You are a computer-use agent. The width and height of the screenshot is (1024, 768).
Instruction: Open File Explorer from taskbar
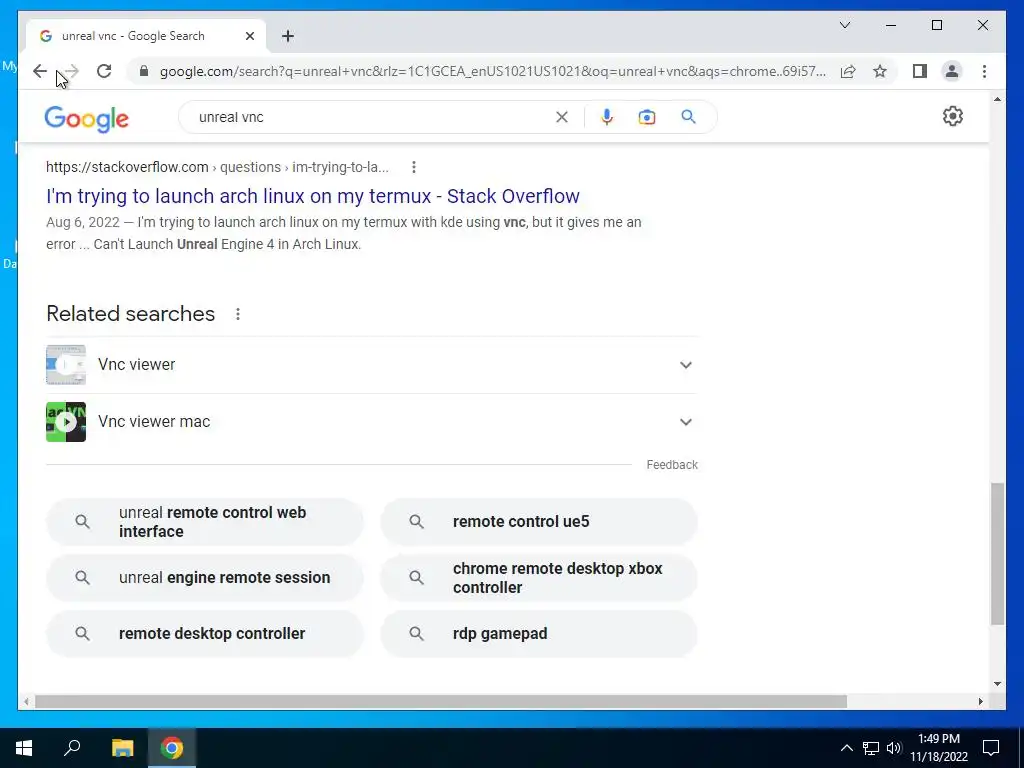point(122,748)
